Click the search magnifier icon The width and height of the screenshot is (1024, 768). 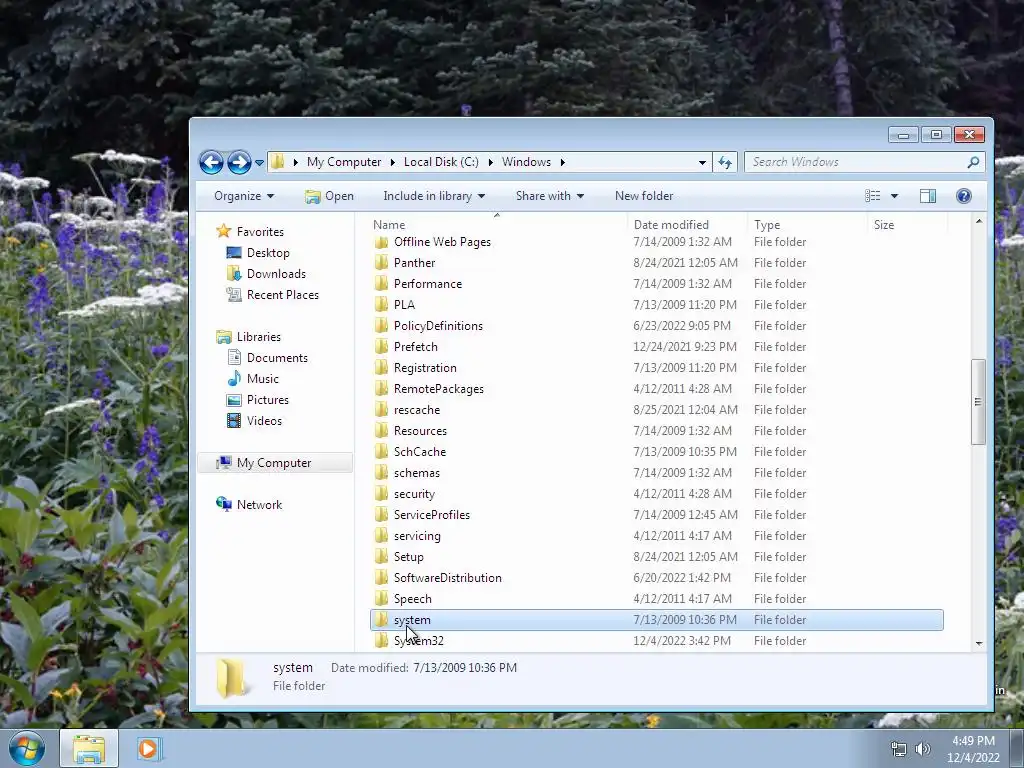pyautogui.click(x=973, y=162)
